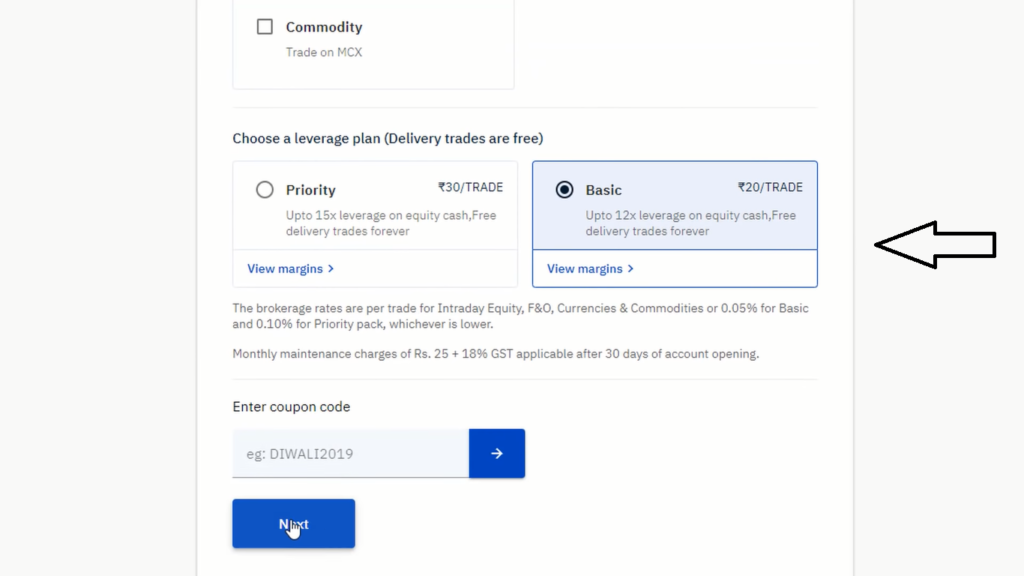Submit coupon code with the arrow button

(x=496, y=453)
